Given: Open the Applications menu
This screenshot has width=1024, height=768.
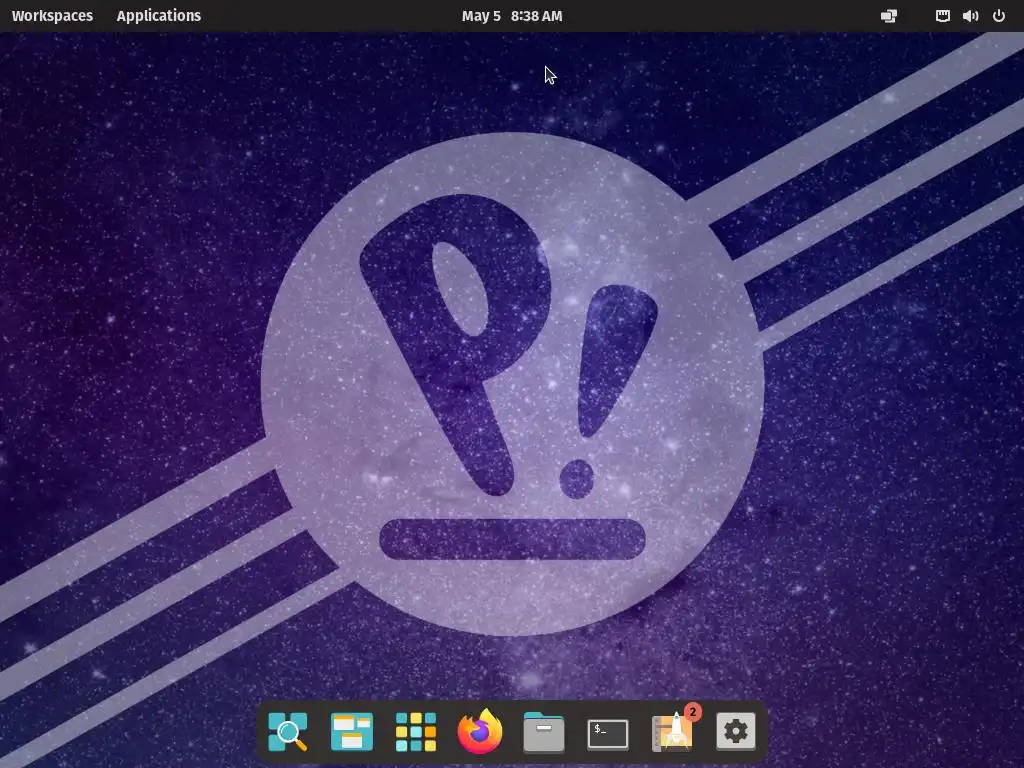Looking at the screenshot, I should (159, 16).
